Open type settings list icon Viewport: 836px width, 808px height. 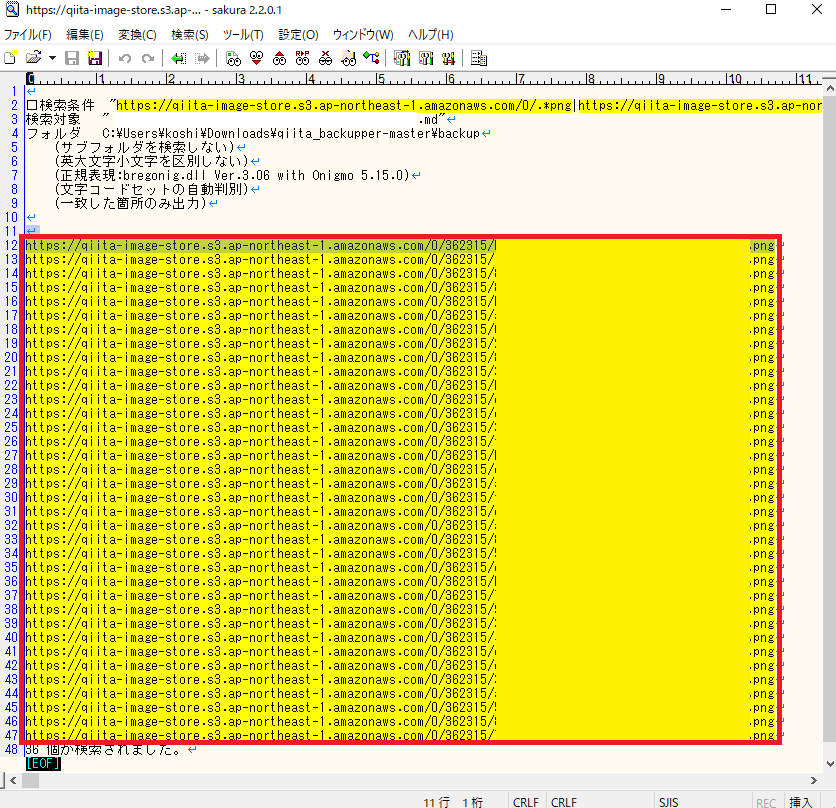[402, 58]
